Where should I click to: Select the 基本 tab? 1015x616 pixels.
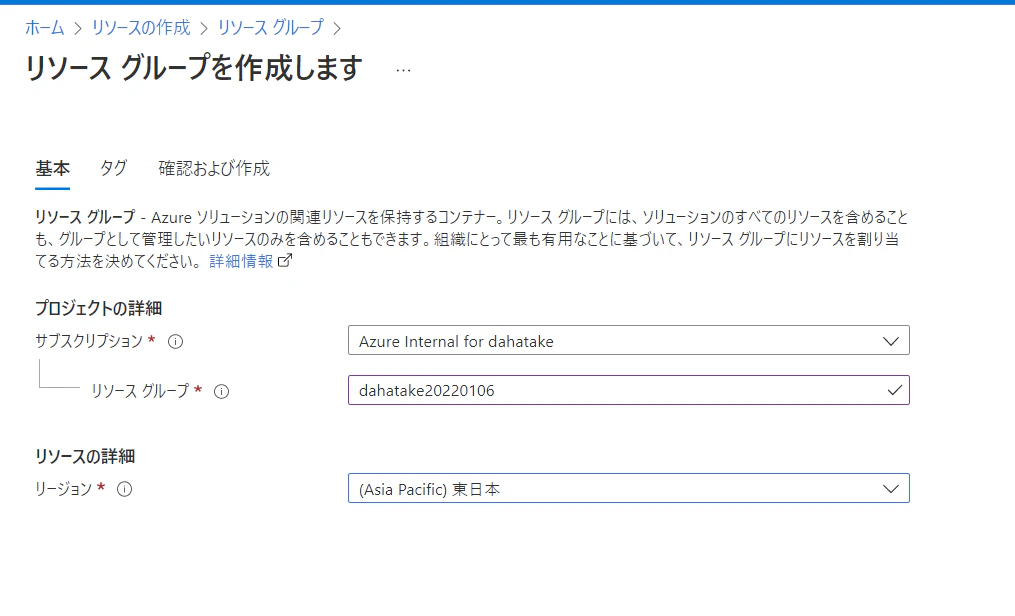pos(52,169)
